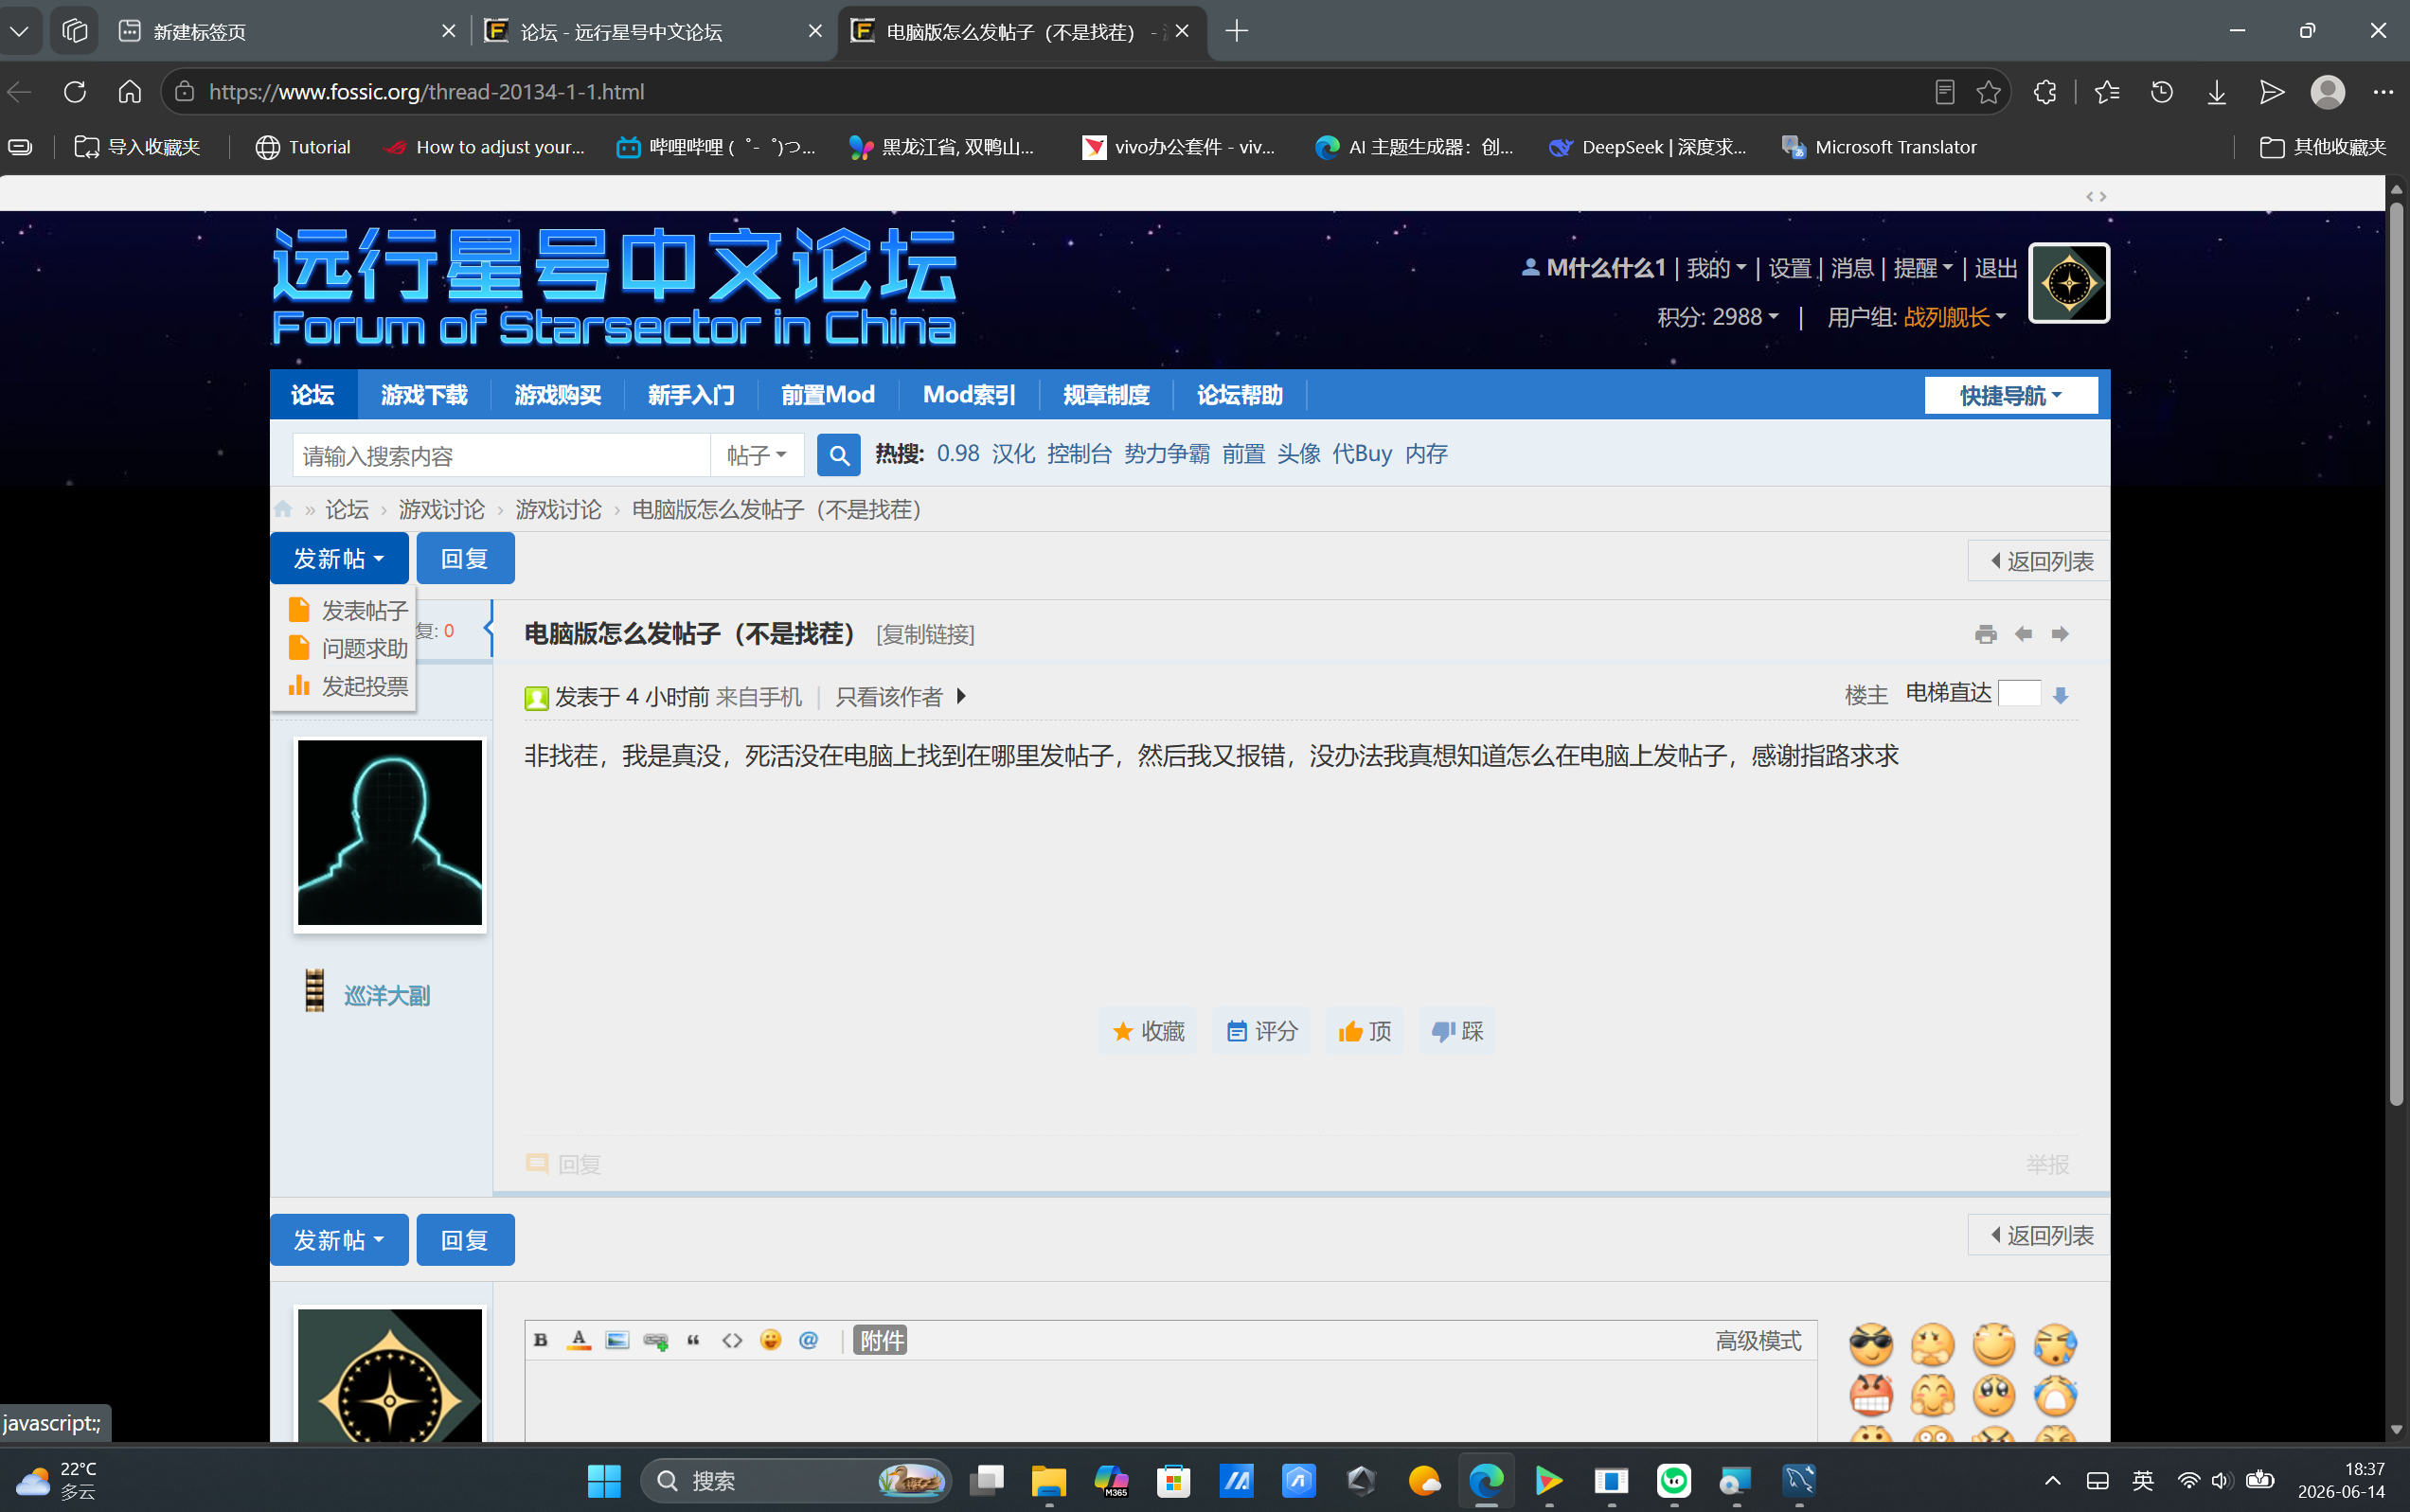Expand the 我的 user menu

click(x=1716, y=268)
